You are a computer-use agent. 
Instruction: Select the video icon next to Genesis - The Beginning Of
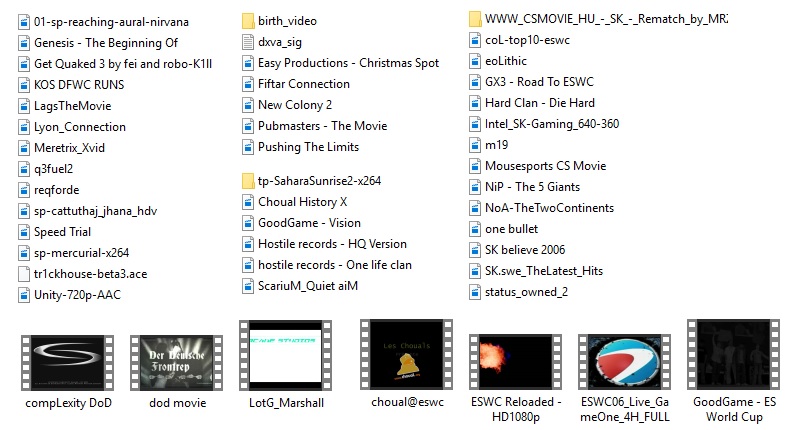[24, 43]
